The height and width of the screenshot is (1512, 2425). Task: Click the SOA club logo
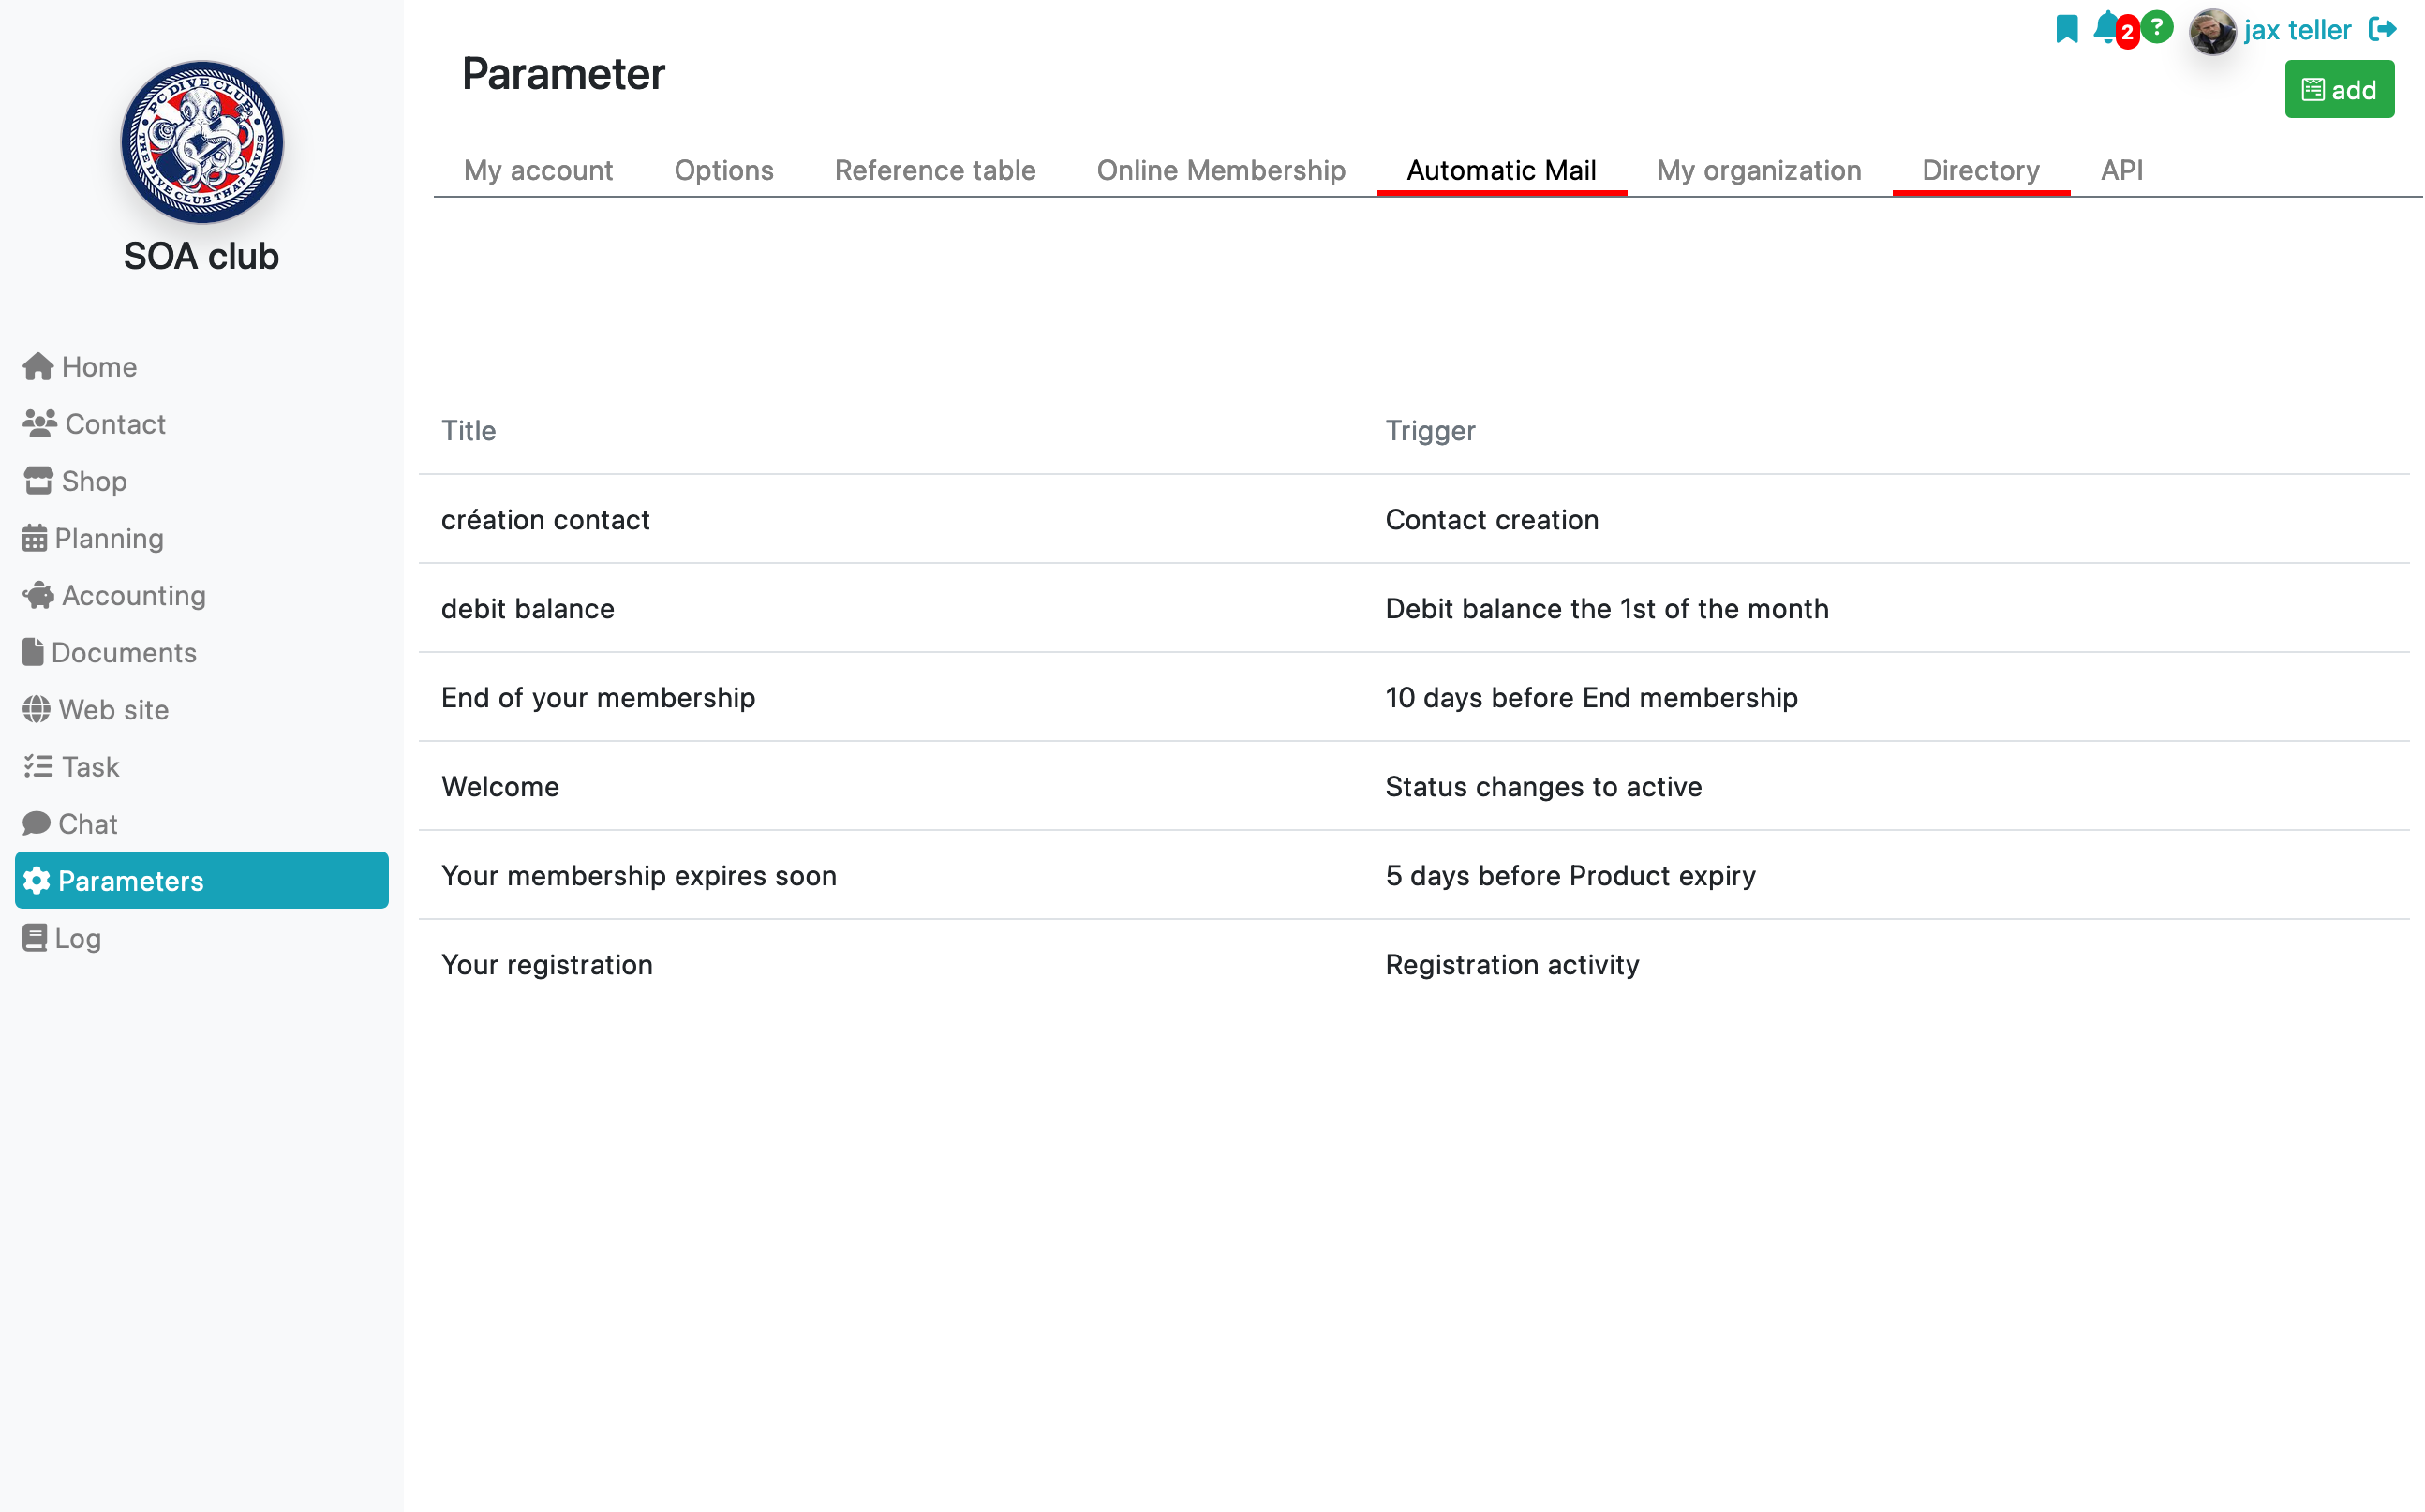(x=202, y=142)
